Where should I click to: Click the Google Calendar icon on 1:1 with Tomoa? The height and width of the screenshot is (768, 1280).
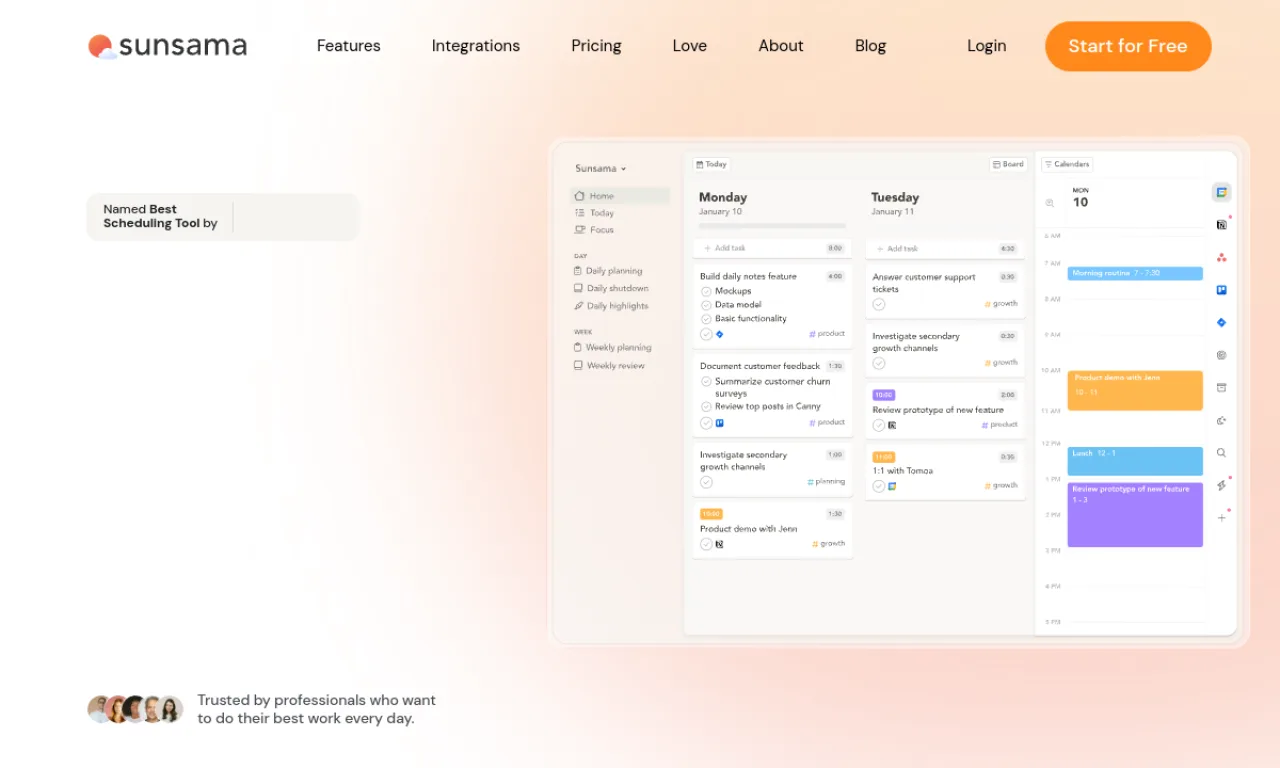pos(892,486)
